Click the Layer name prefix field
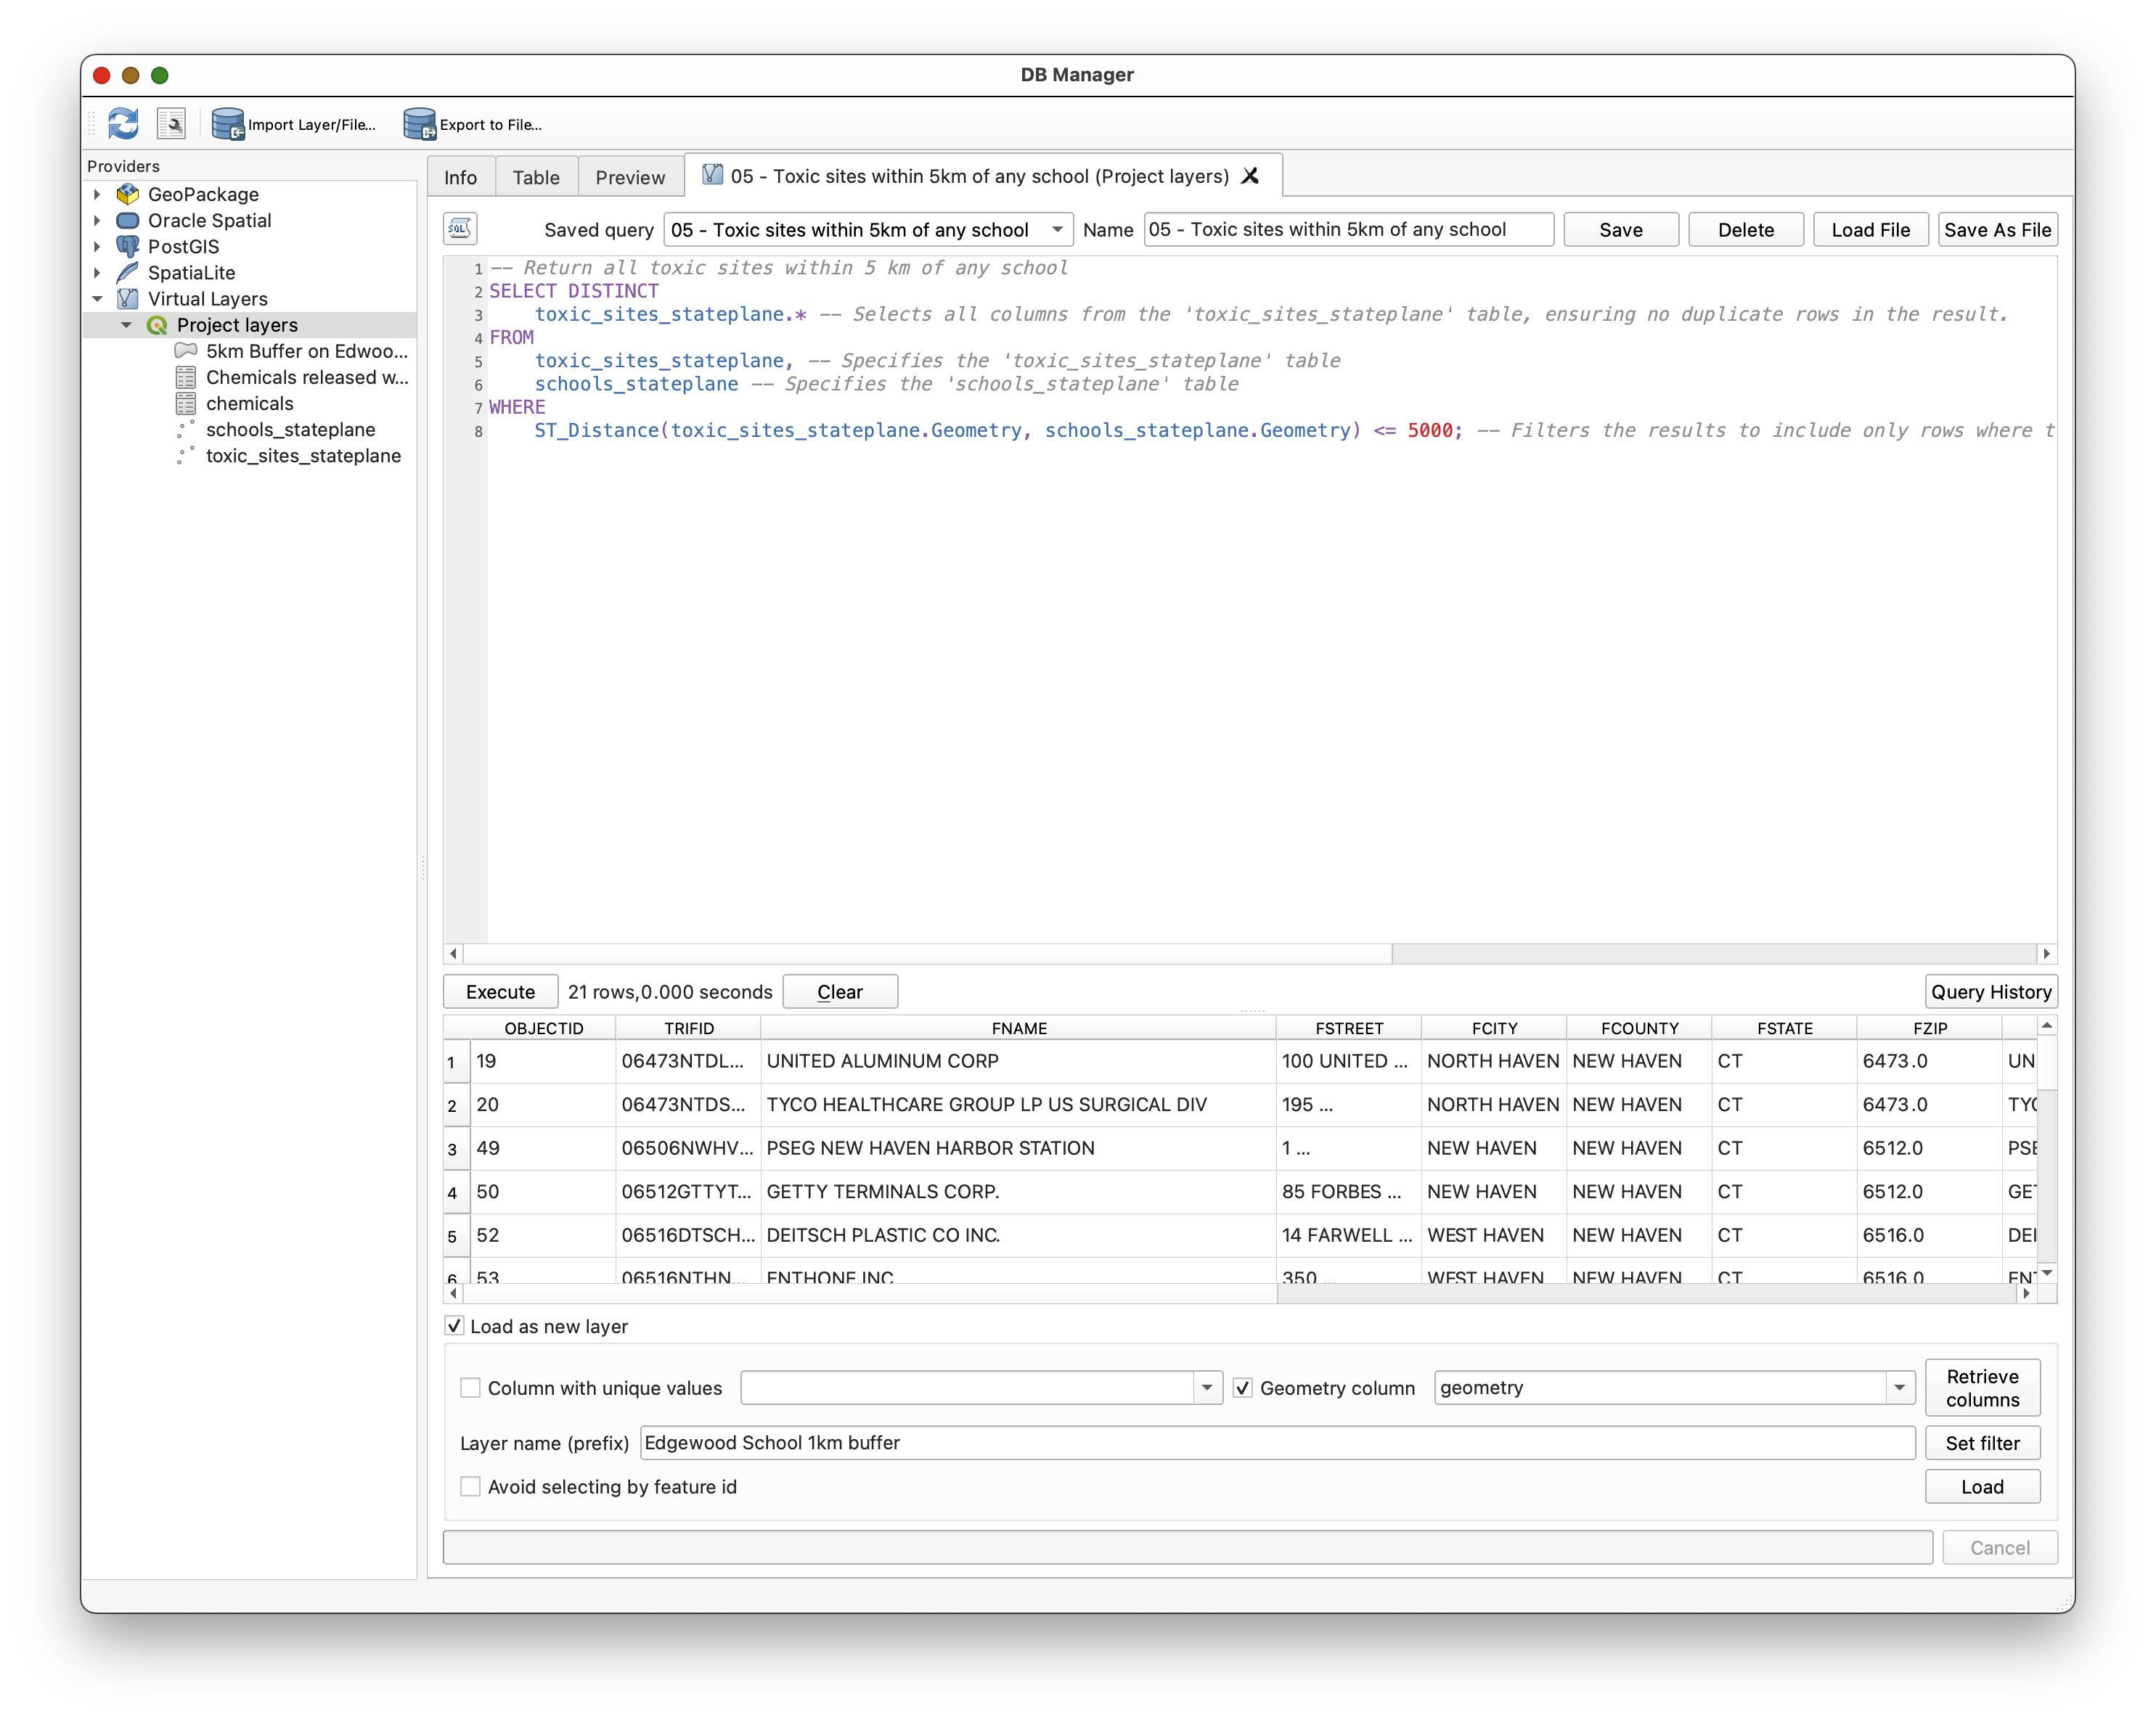The image size is (2156, 1720). pyautogui.click(x=1276, y=1443)
